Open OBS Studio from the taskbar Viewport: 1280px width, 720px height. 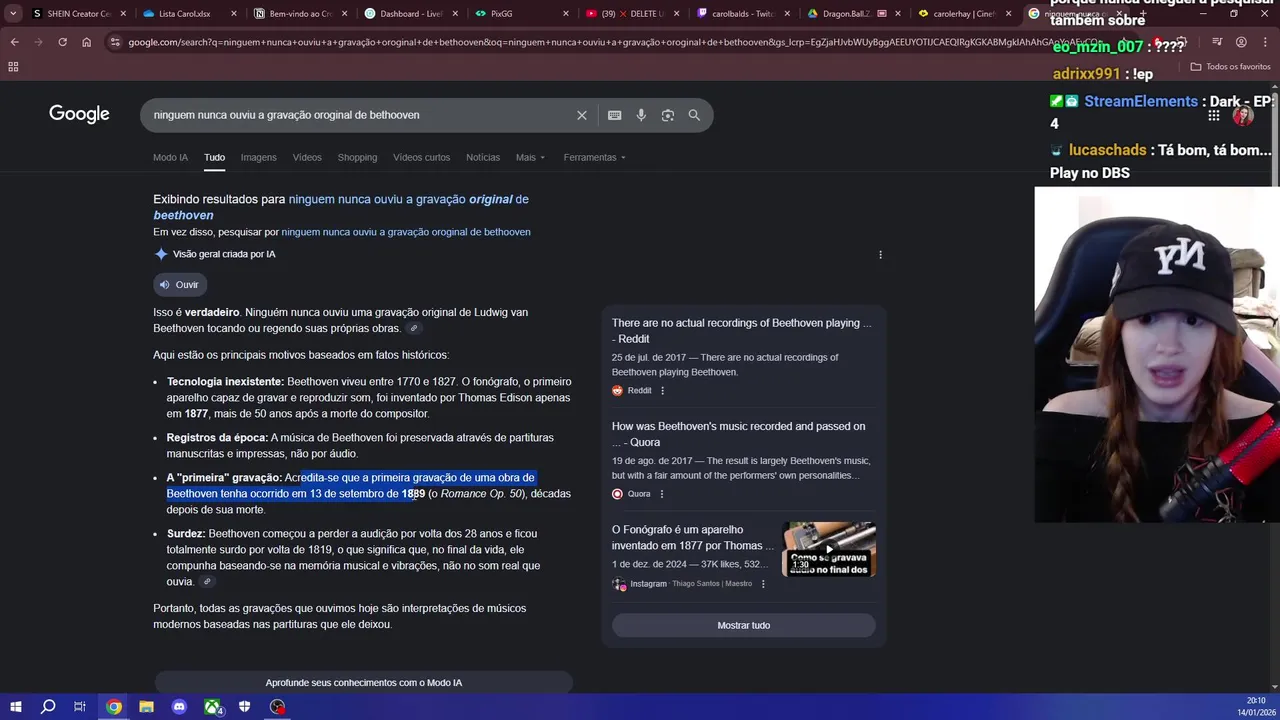pyautogui.click(x=278, y=707)
